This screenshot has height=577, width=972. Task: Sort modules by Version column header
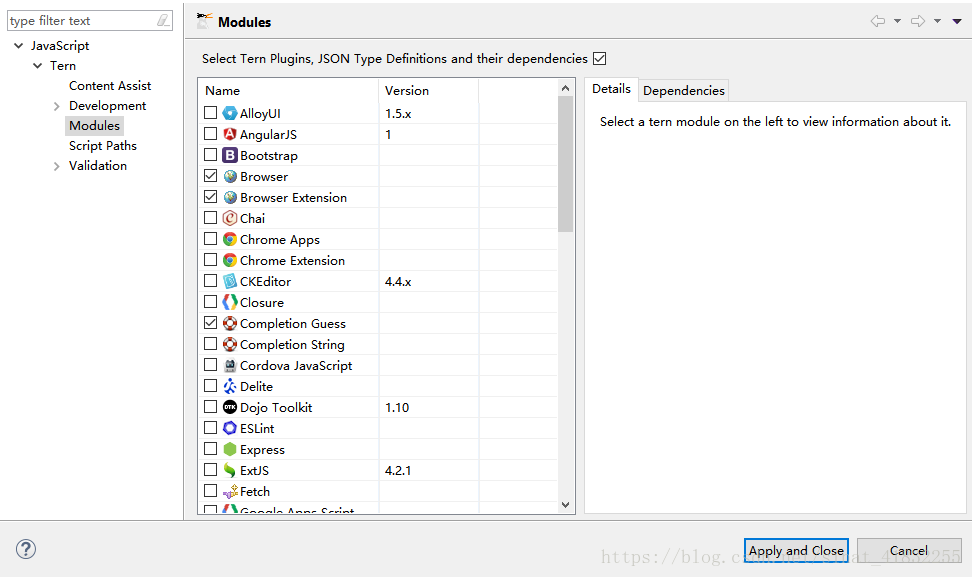(428, 90)
